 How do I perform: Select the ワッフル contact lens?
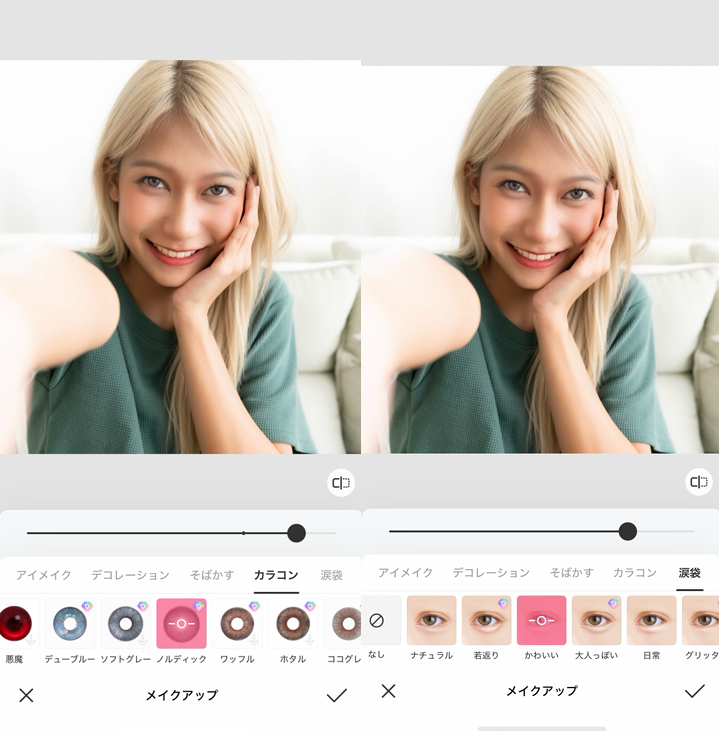(x=237, y=624)
